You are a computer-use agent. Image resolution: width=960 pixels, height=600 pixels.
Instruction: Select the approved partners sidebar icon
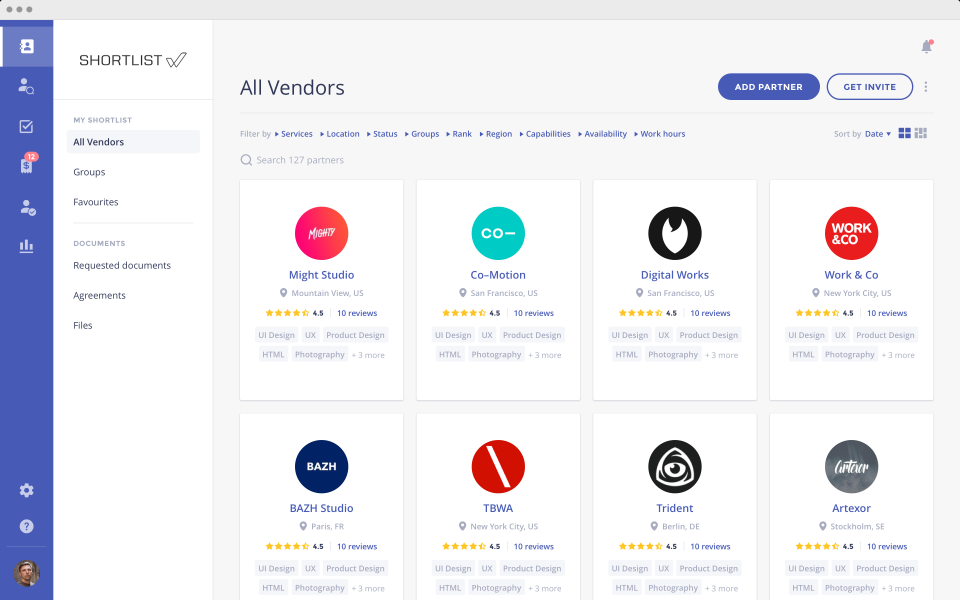27,207
